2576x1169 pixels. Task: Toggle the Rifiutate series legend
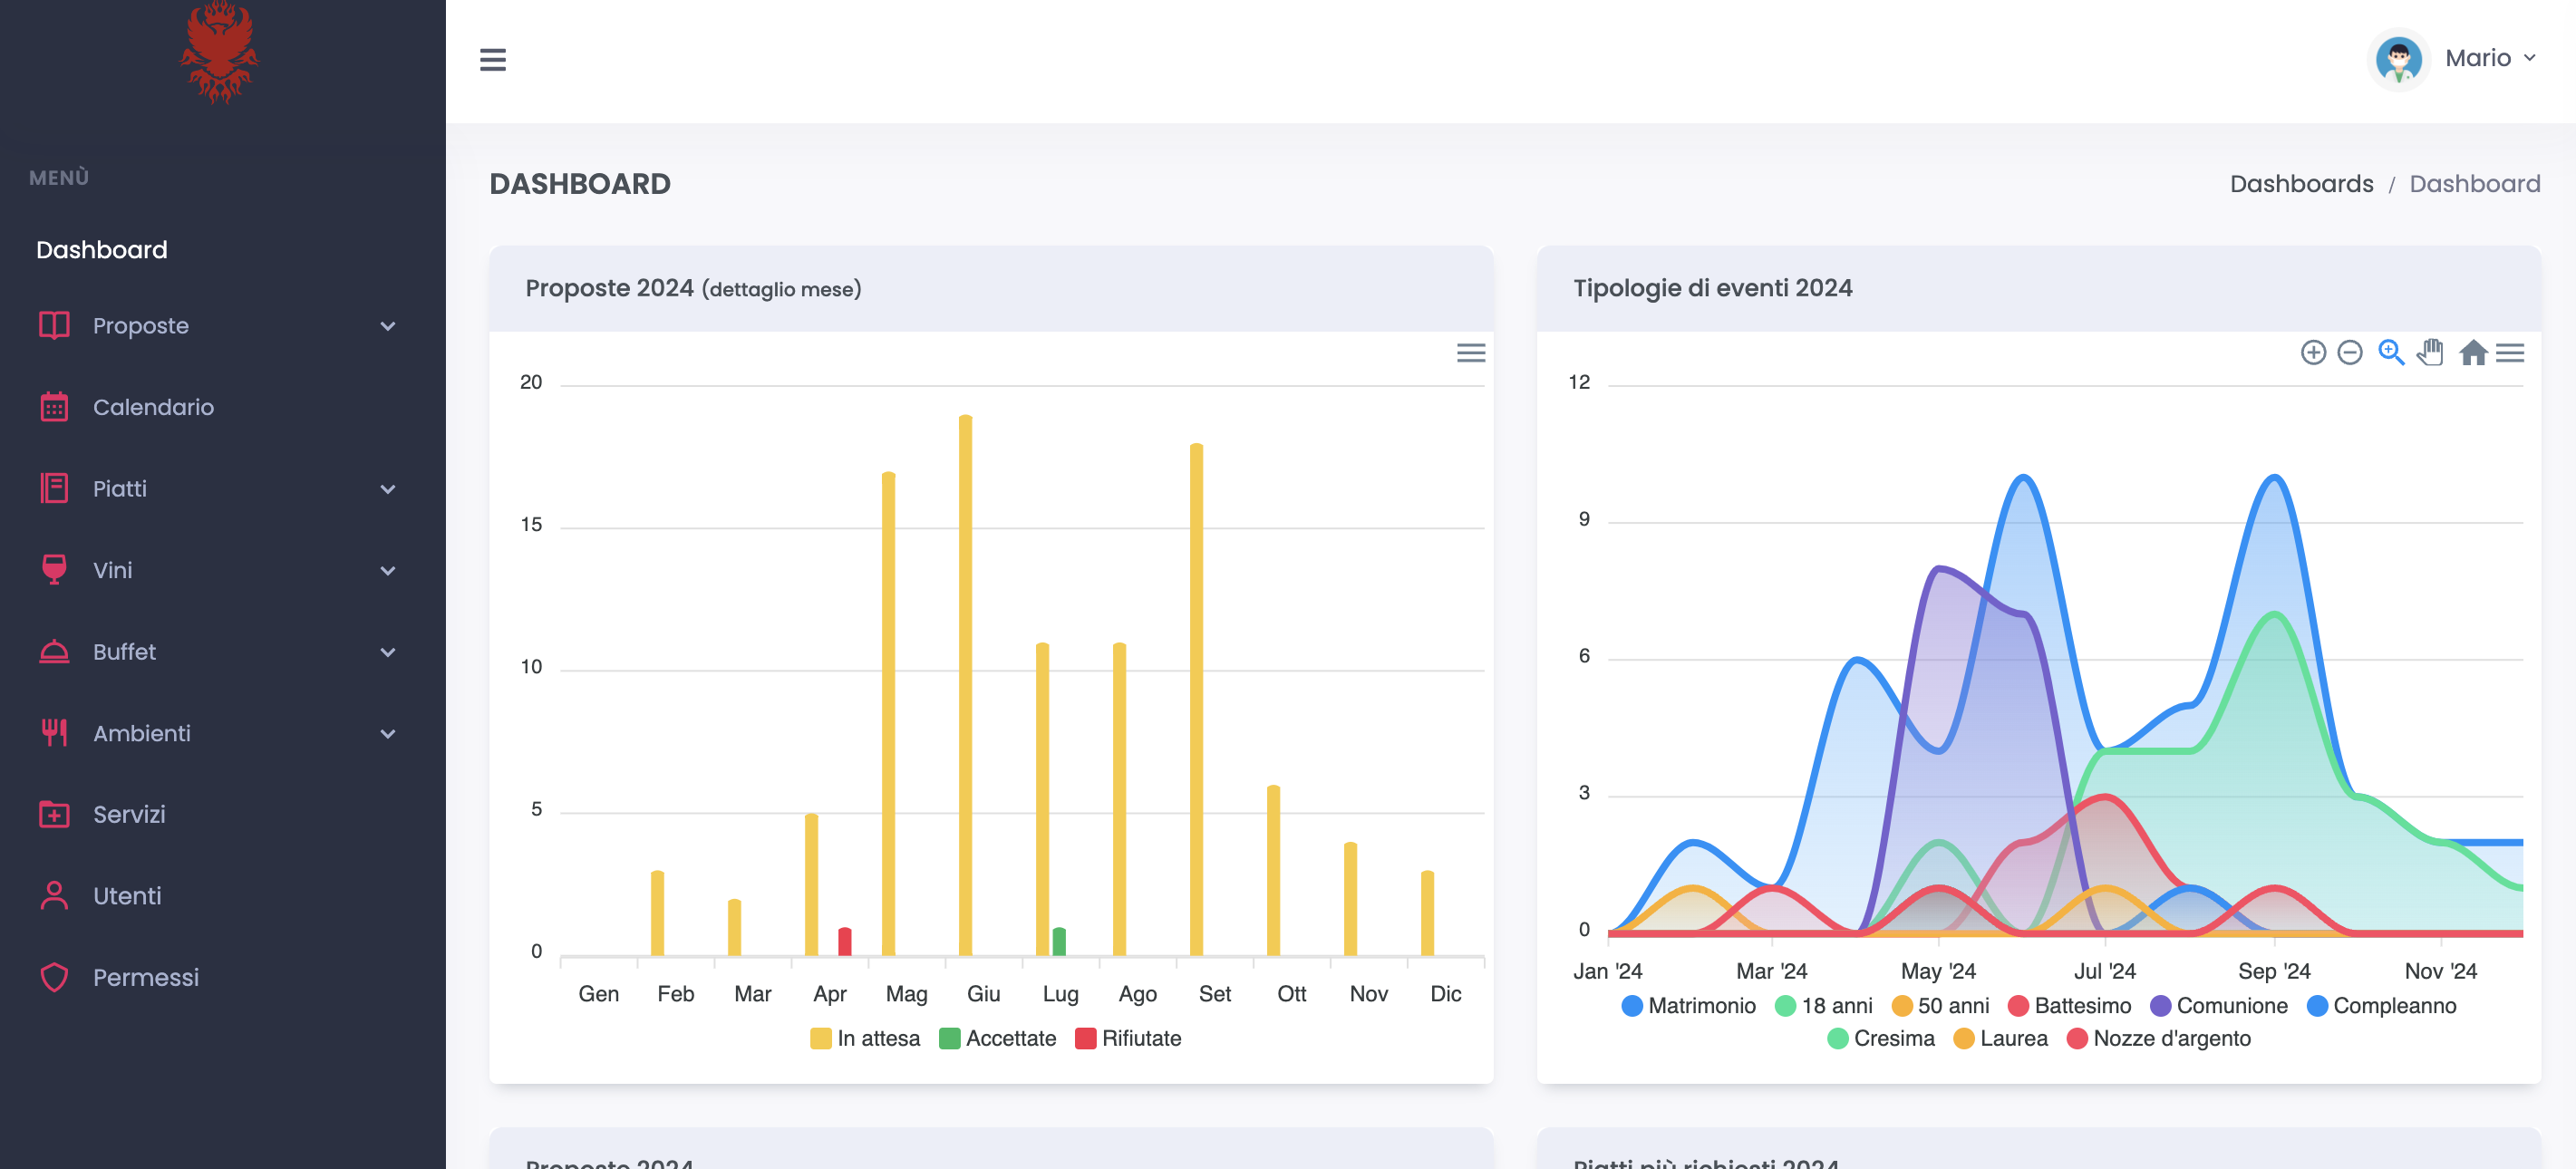[1128, 1038]
